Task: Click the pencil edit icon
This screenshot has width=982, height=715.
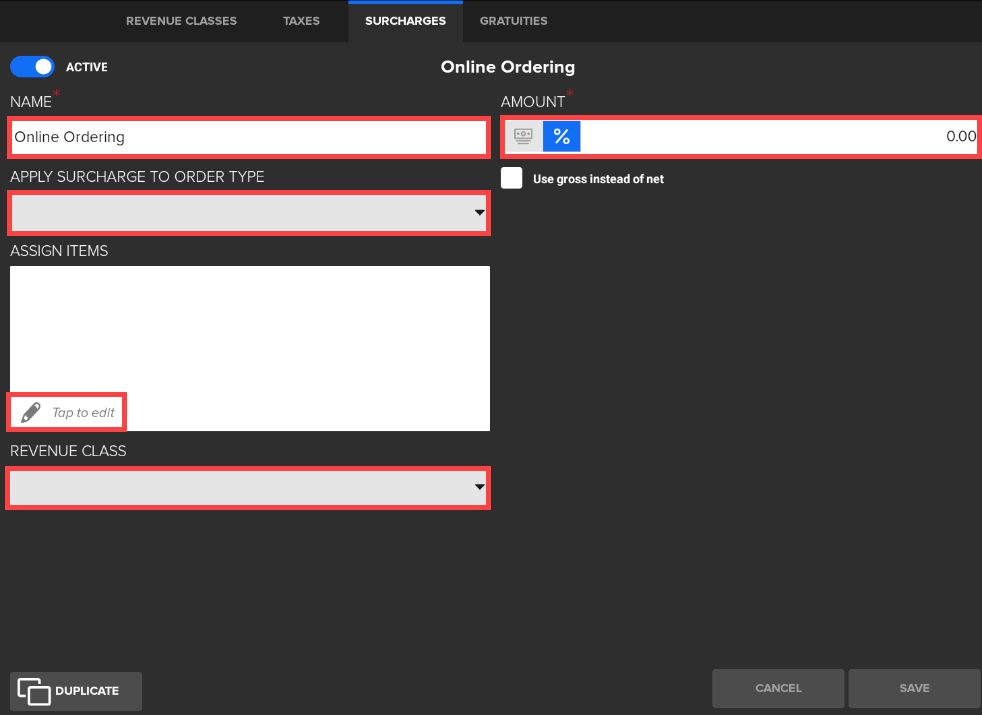Action: tap(31, 412)
